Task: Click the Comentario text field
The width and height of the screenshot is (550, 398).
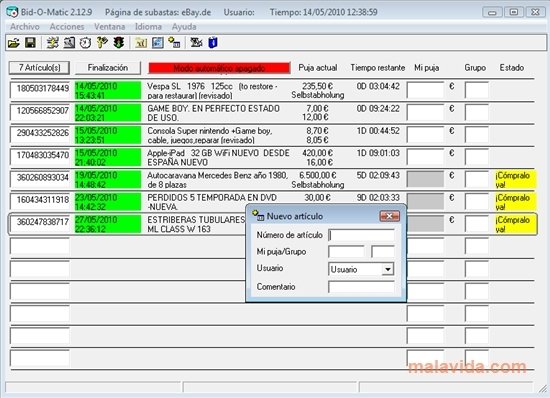Action: (x=361, y=287)
